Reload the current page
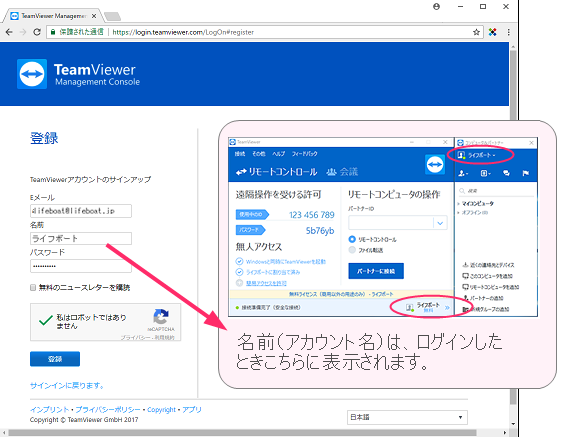Viewport: 566px width, 437px height. (37, 32)
